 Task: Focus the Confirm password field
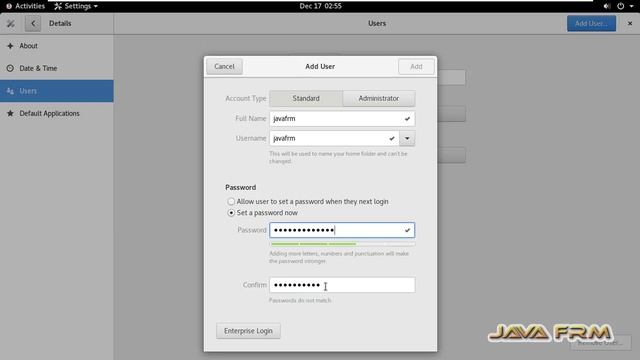pyautogui.click(x=342, y=285)
